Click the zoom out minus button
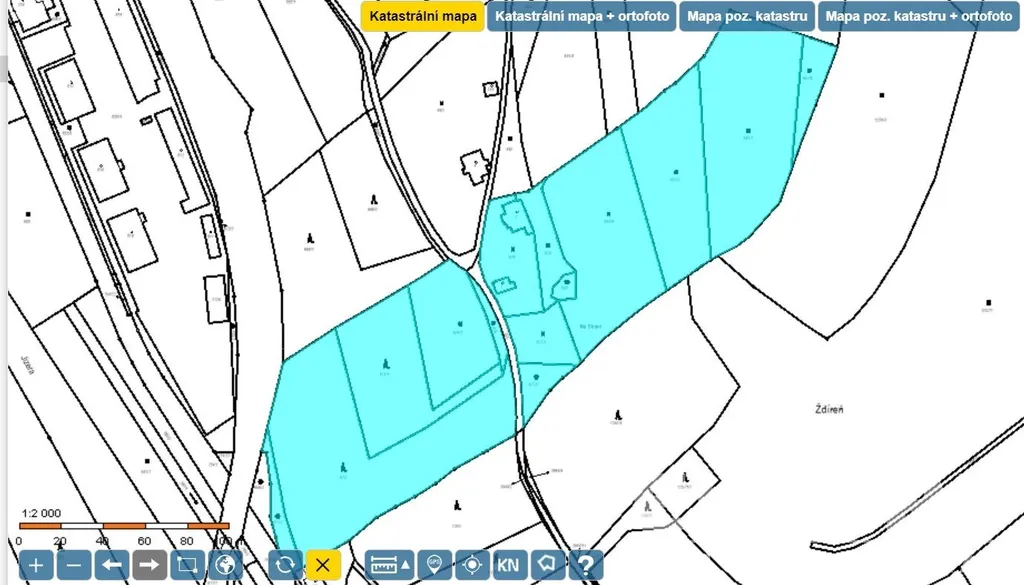The height and width of the screenshot is (585, 1024). coord(74,565)
